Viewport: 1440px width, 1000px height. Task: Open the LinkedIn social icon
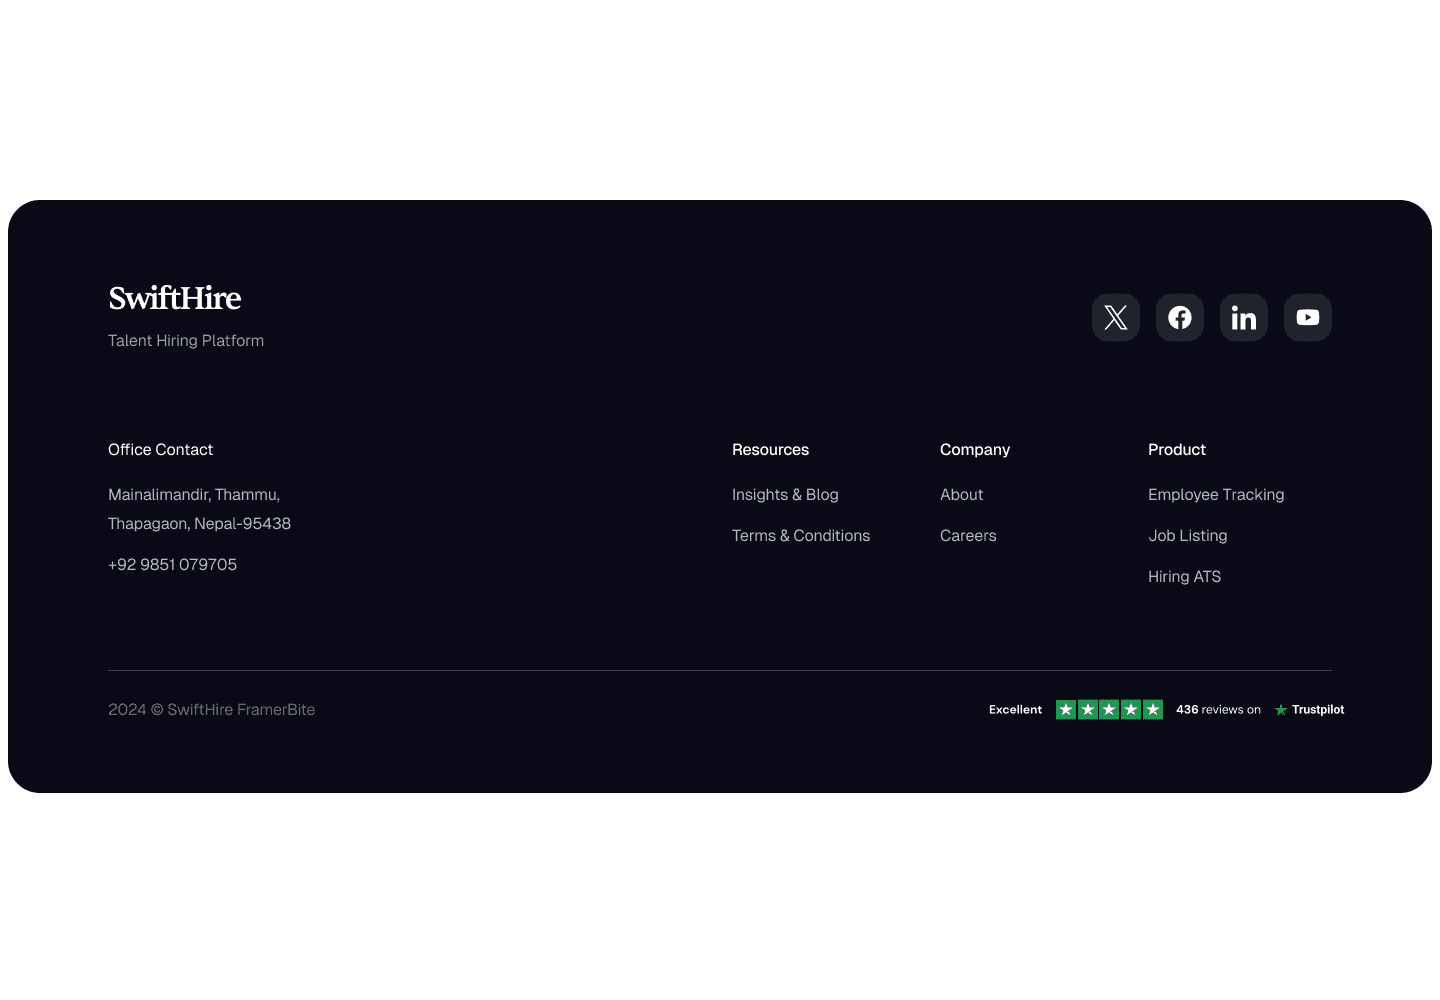pyautogui.click(x=1244, y=317)
